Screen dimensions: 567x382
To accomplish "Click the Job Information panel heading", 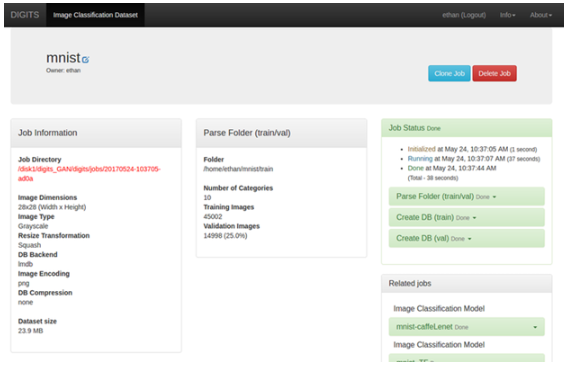I will click(96, 133).
